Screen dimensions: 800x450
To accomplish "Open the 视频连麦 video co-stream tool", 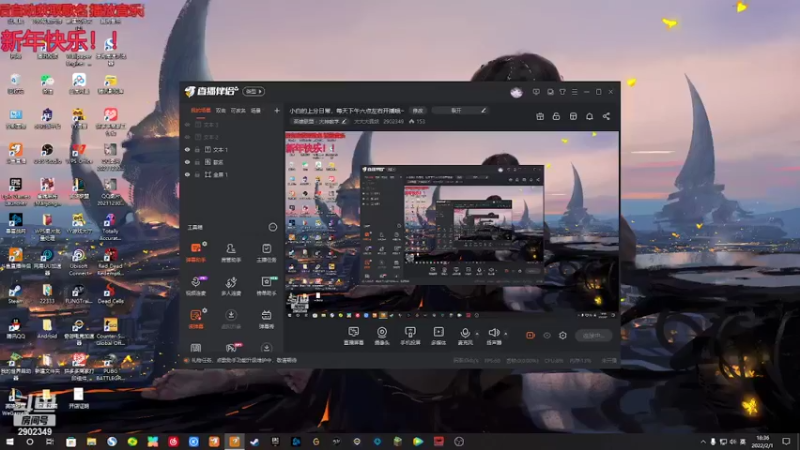I will [x=196, y=286].
